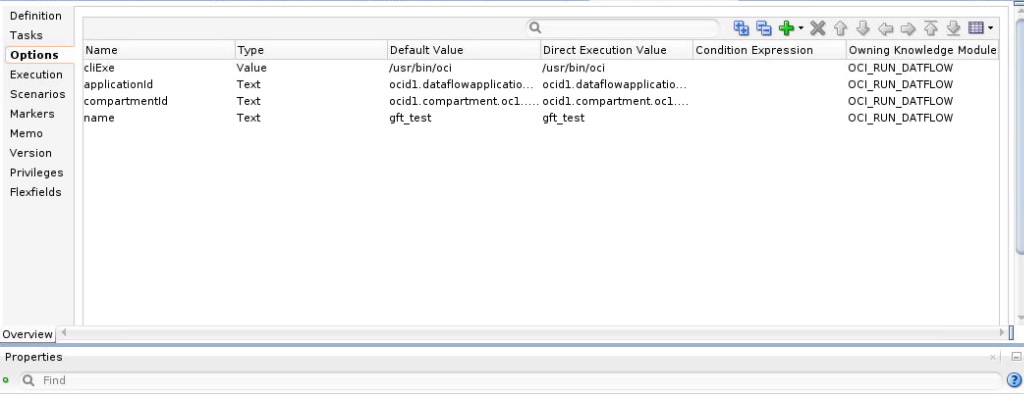Click the gray X delete option icon

pyautogui.click(x=818, y=28)
